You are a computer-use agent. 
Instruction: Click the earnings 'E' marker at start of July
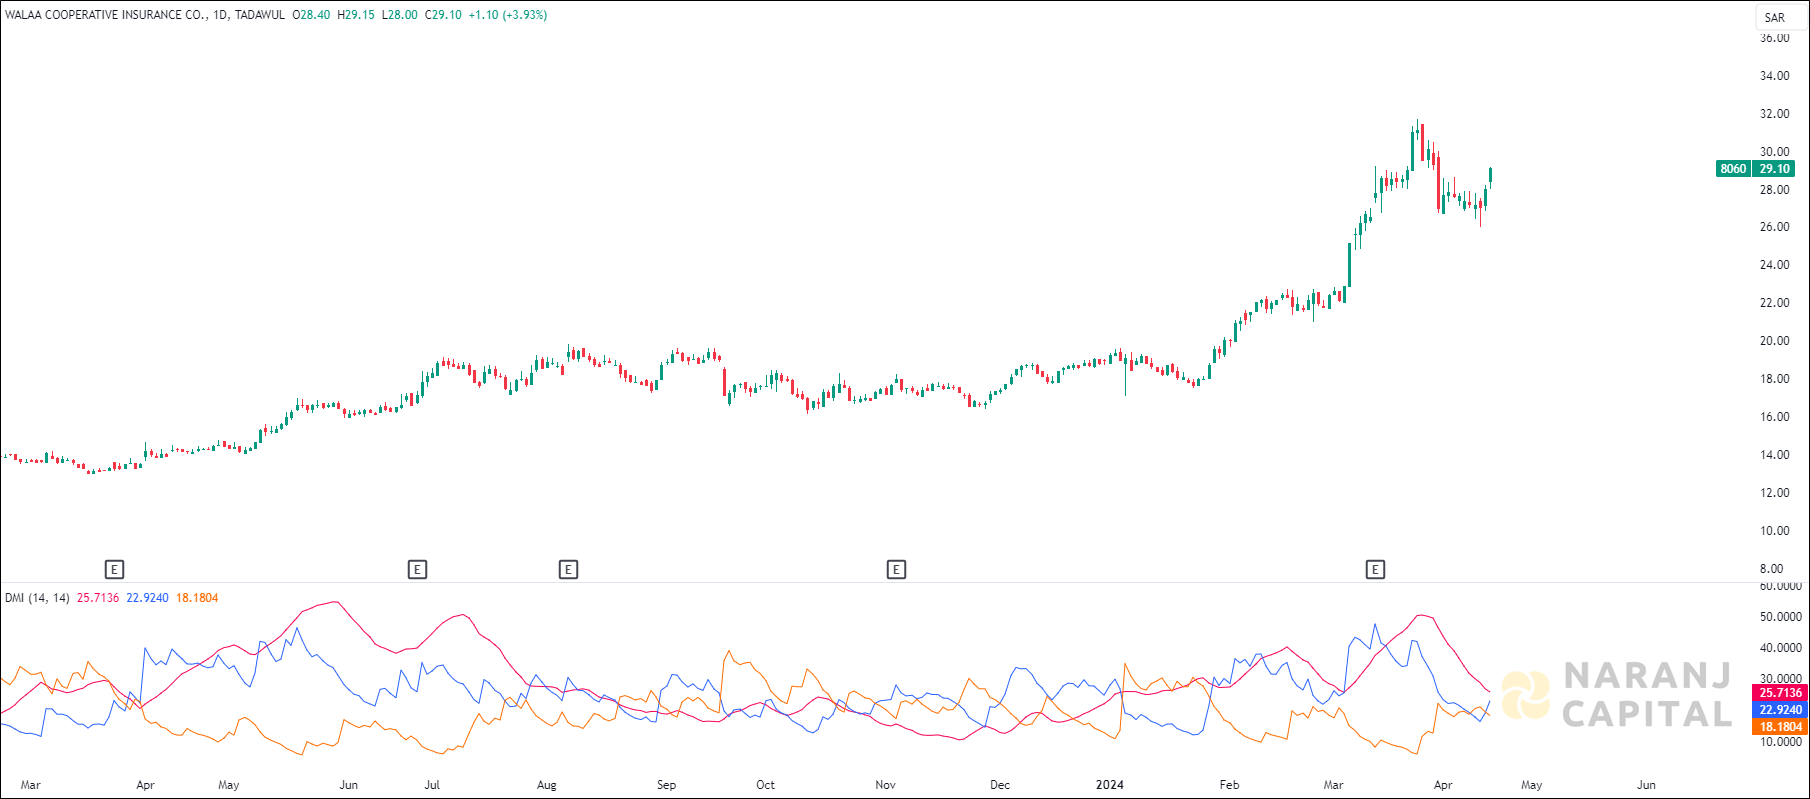(x=417, y=570)
